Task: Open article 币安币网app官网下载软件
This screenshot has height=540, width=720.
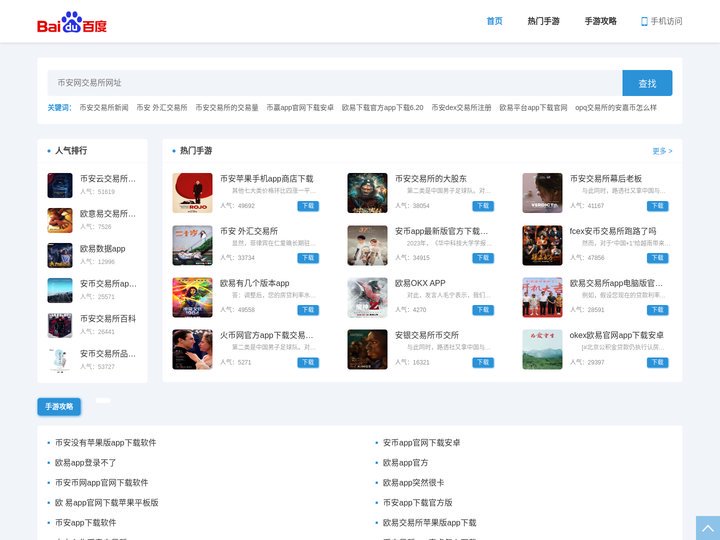Action: coord(101,483)
